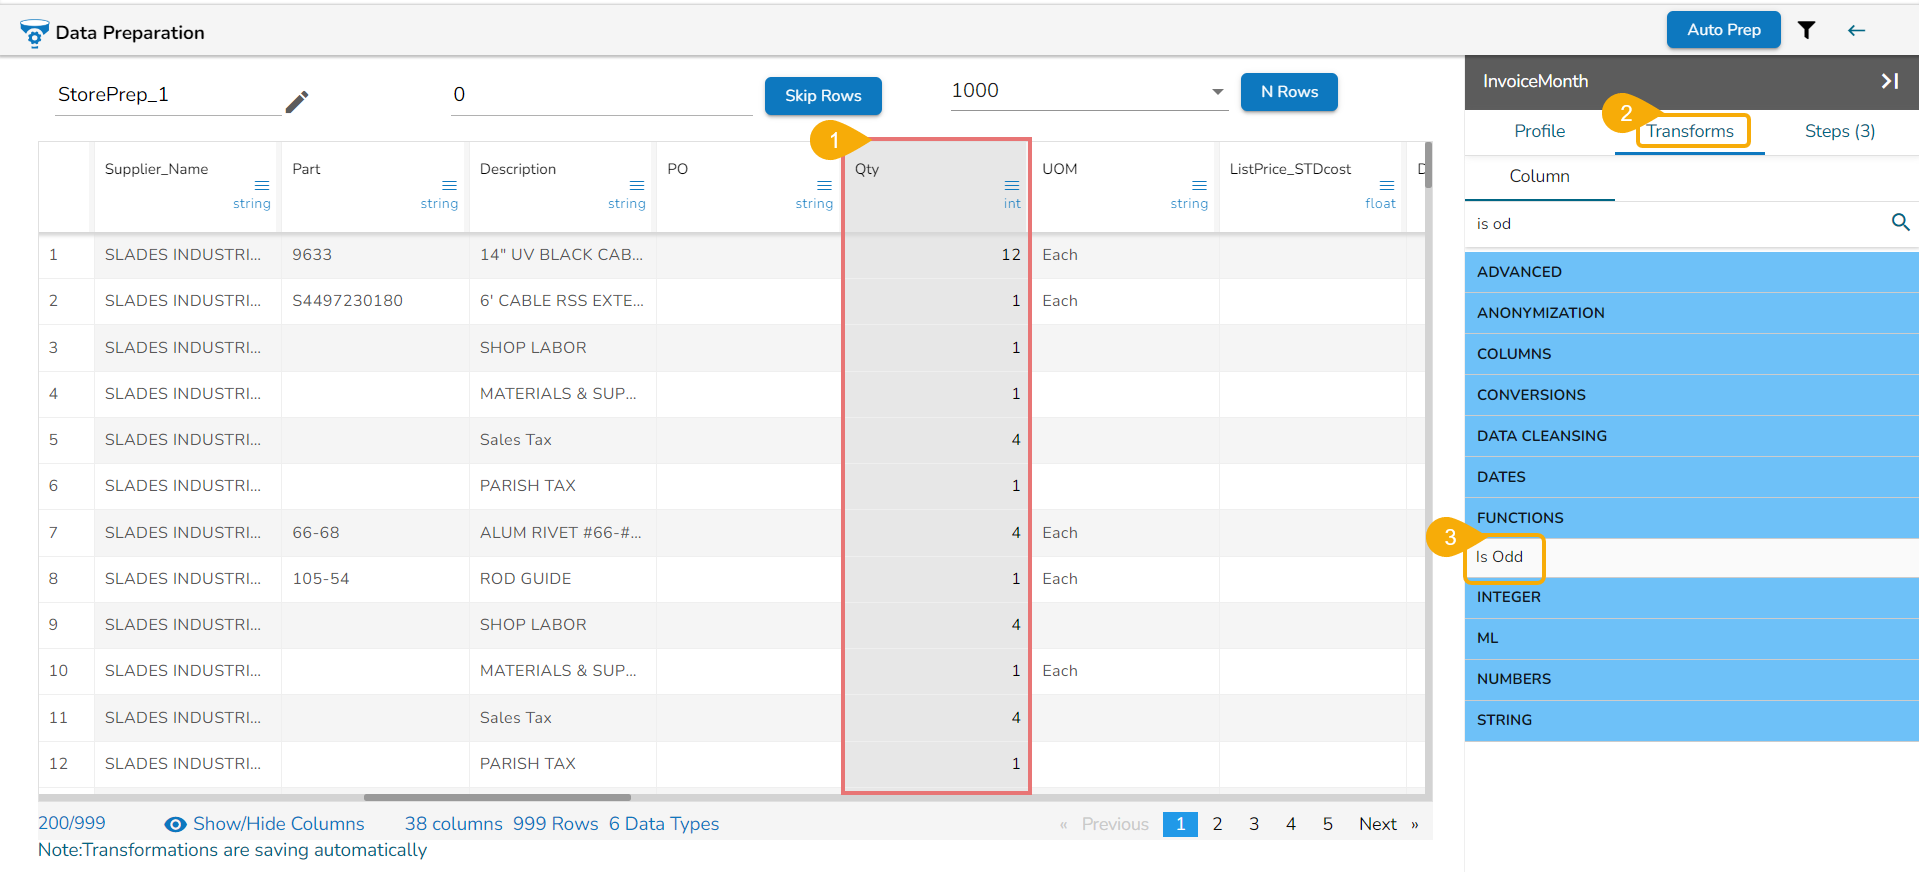This screenshot has width=1919, height=873.
Task: Click the Next page link
Action: (1388, 824)
